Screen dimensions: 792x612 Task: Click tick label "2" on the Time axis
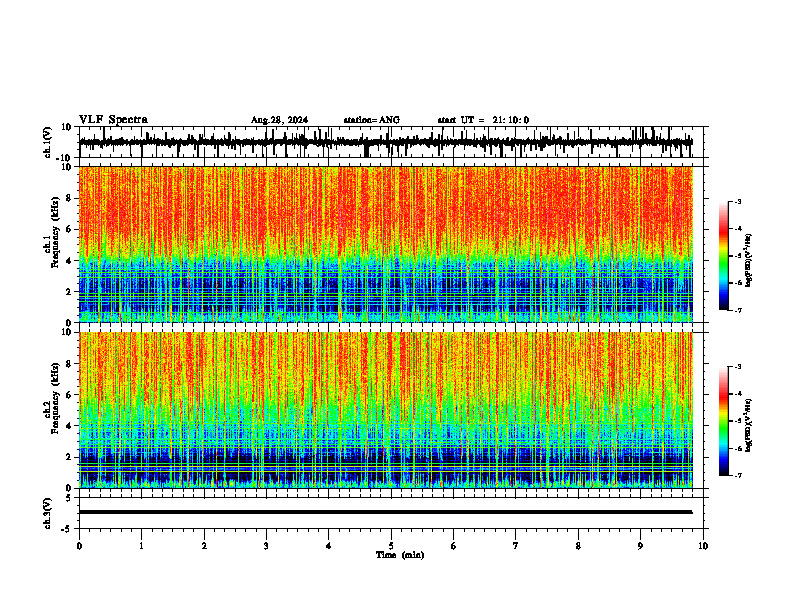point(204,546)
